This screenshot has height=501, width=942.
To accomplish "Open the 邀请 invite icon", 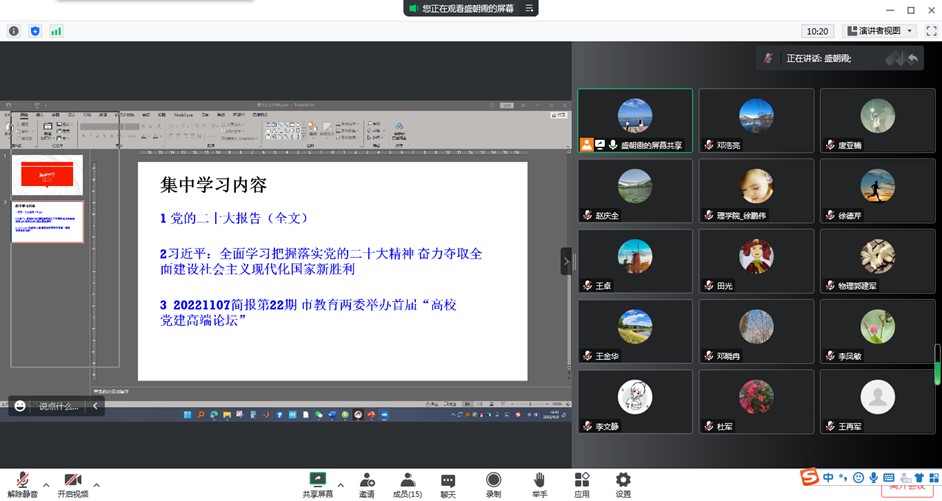I will coord(367,484).
